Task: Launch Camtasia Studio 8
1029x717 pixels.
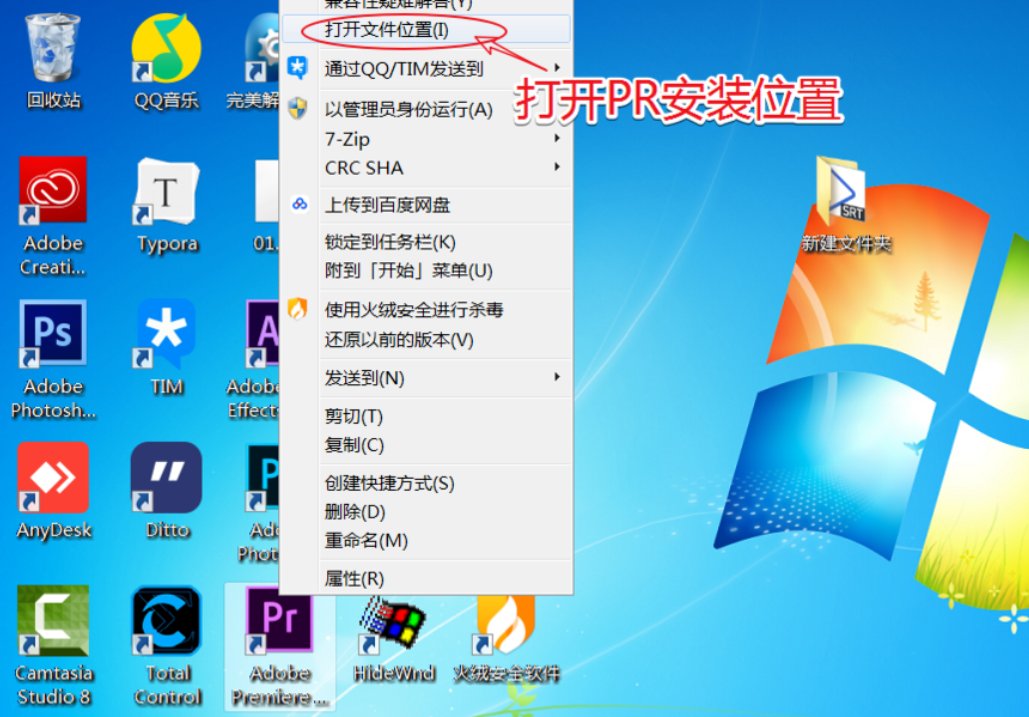Action: point(52,620)
